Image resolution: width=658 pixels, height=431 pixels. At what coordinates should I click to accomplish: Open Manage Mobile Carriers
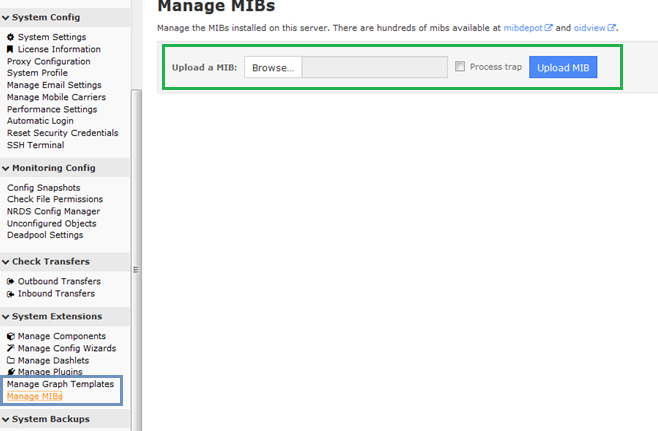click(56, 97)
